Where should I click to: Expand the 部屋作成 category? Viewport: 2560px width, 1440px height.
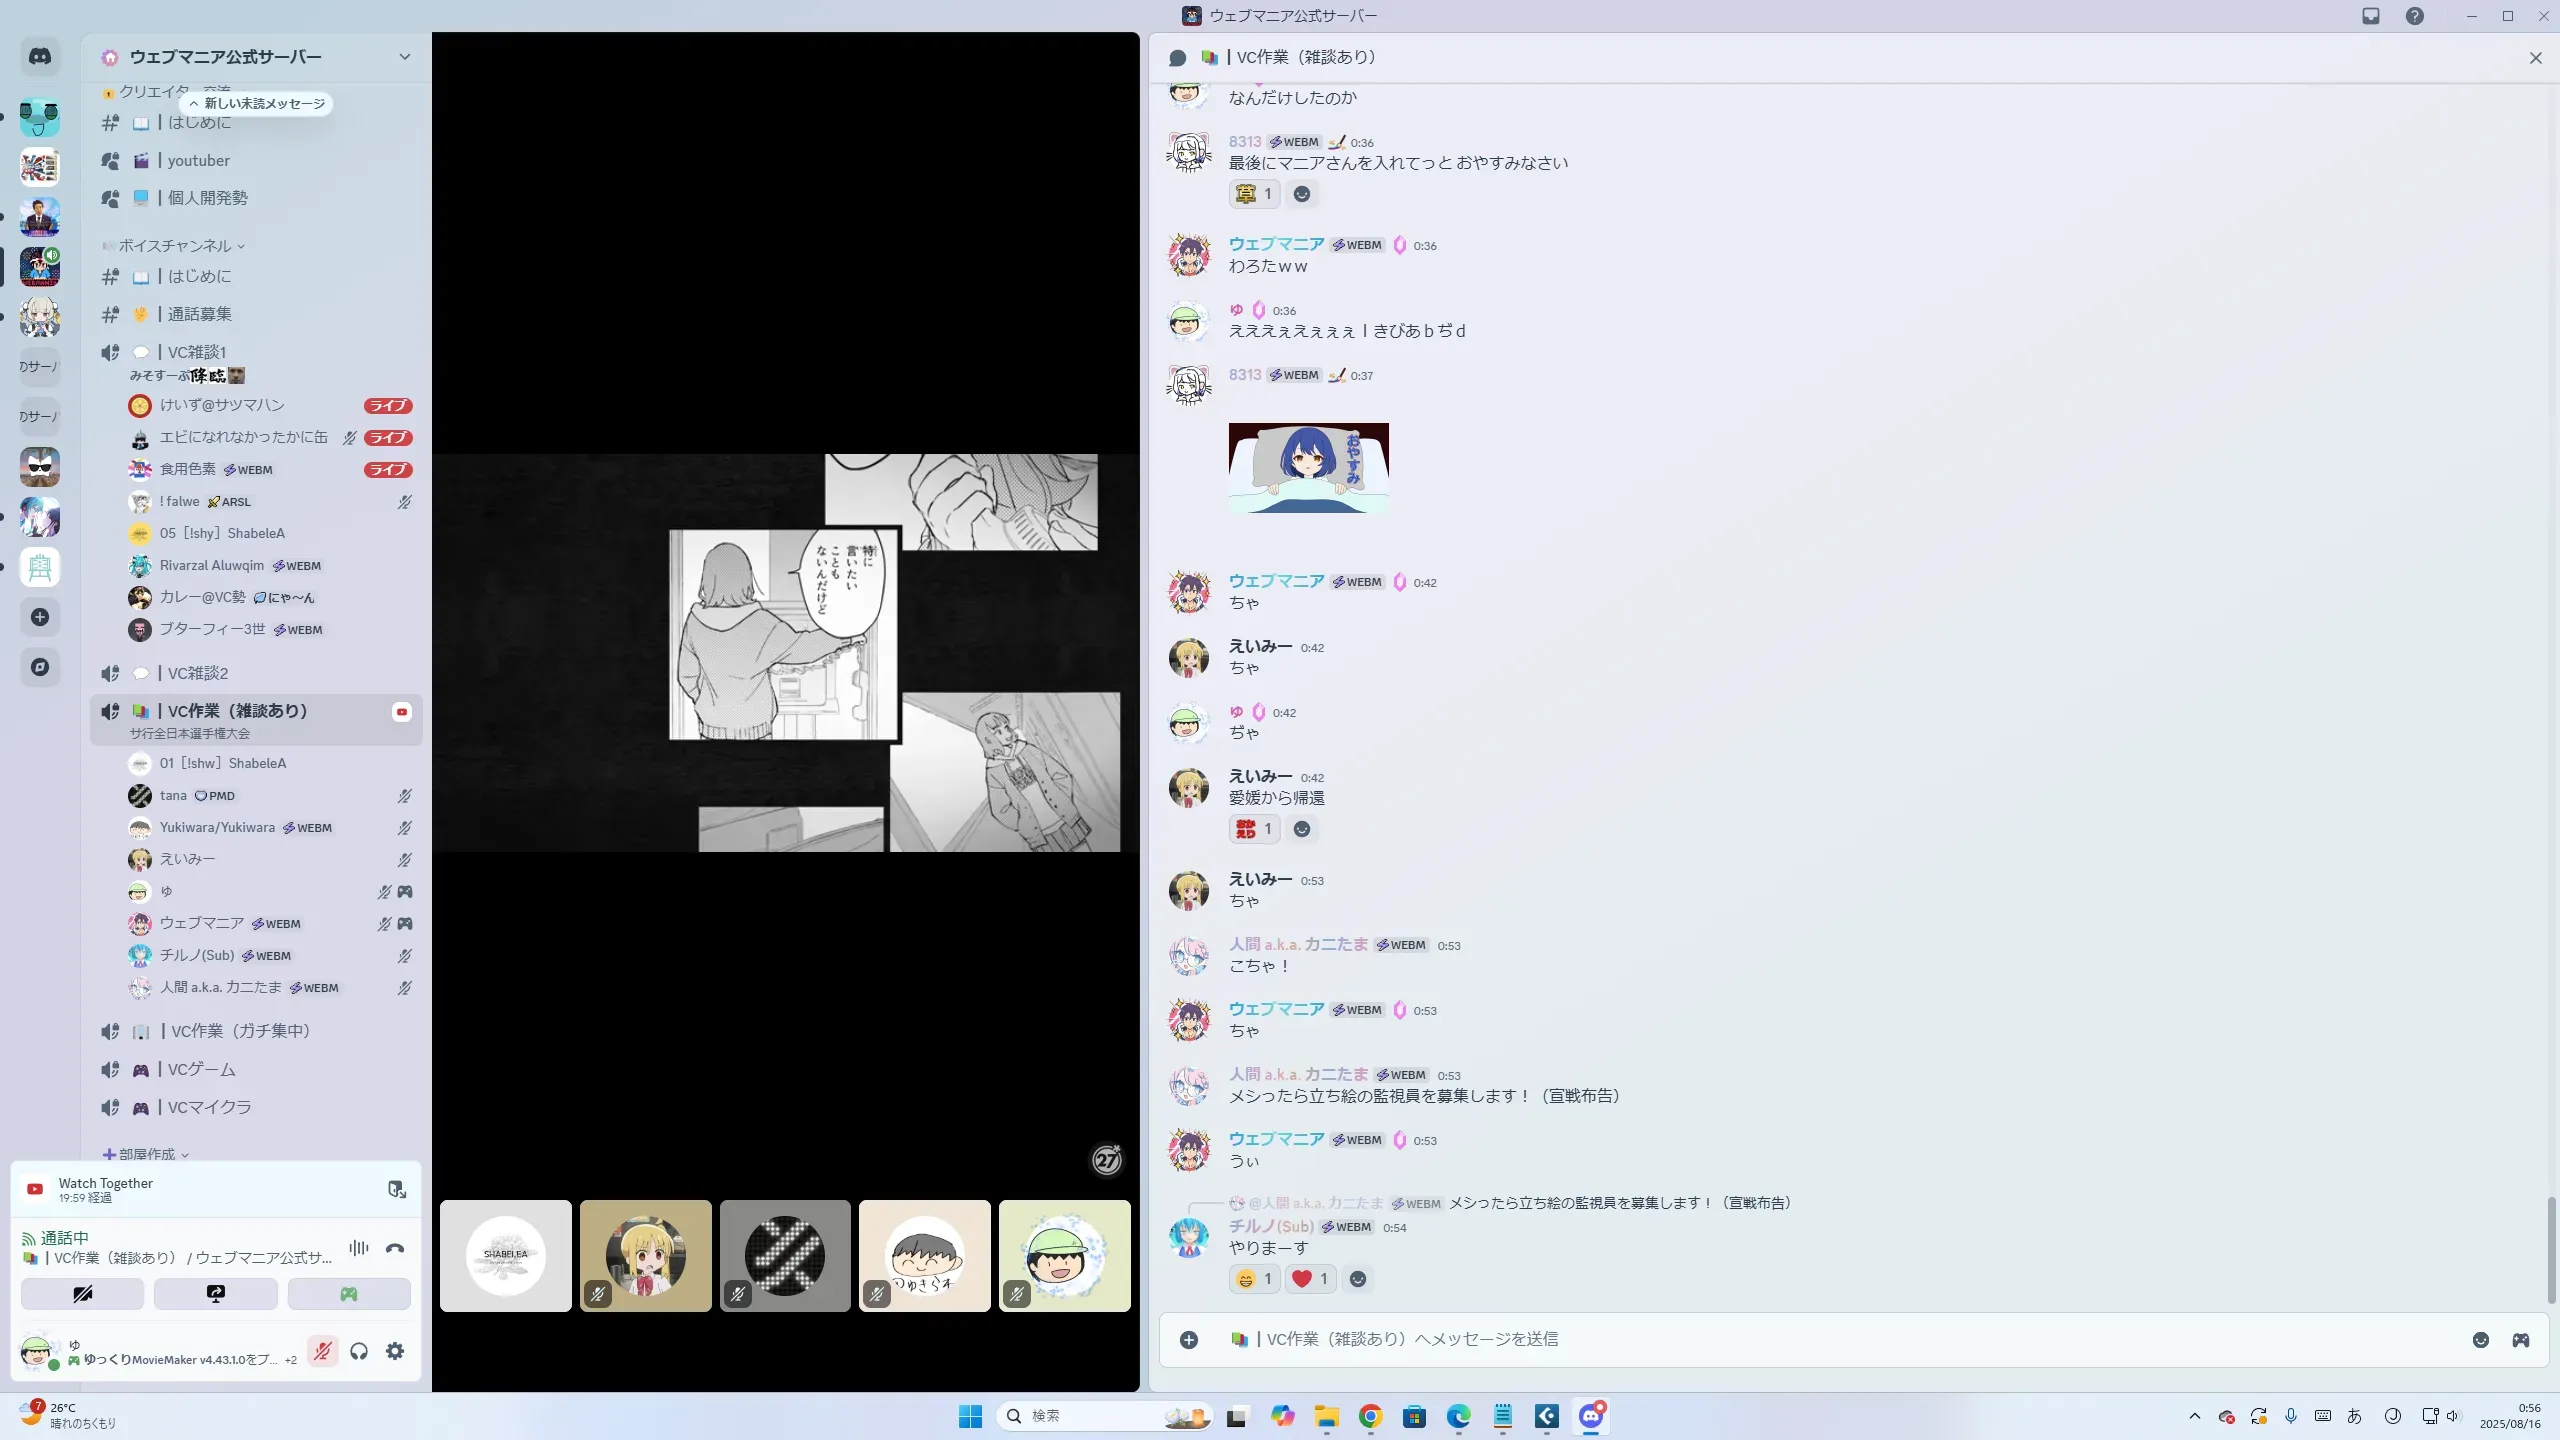[147, 1154]
